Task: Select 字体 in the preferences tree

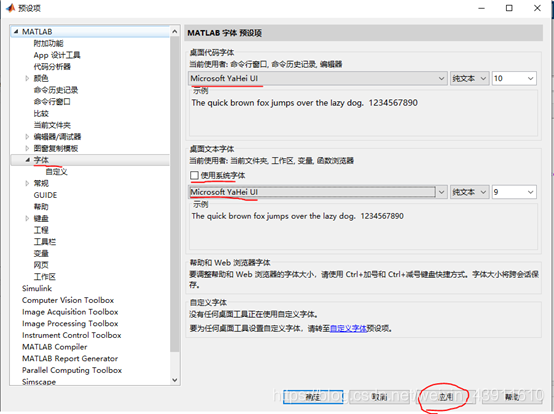Action: point(41,160)
